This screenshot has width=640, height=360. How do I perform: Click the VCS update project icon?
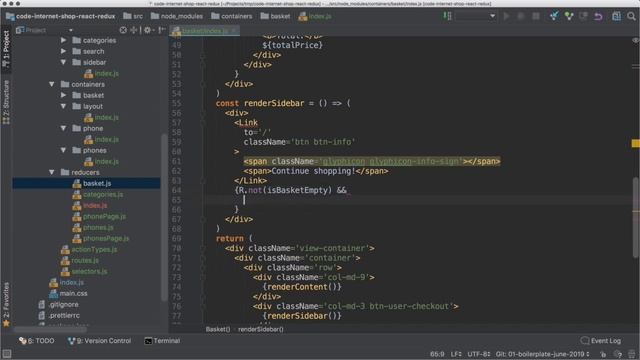[554, 16]
